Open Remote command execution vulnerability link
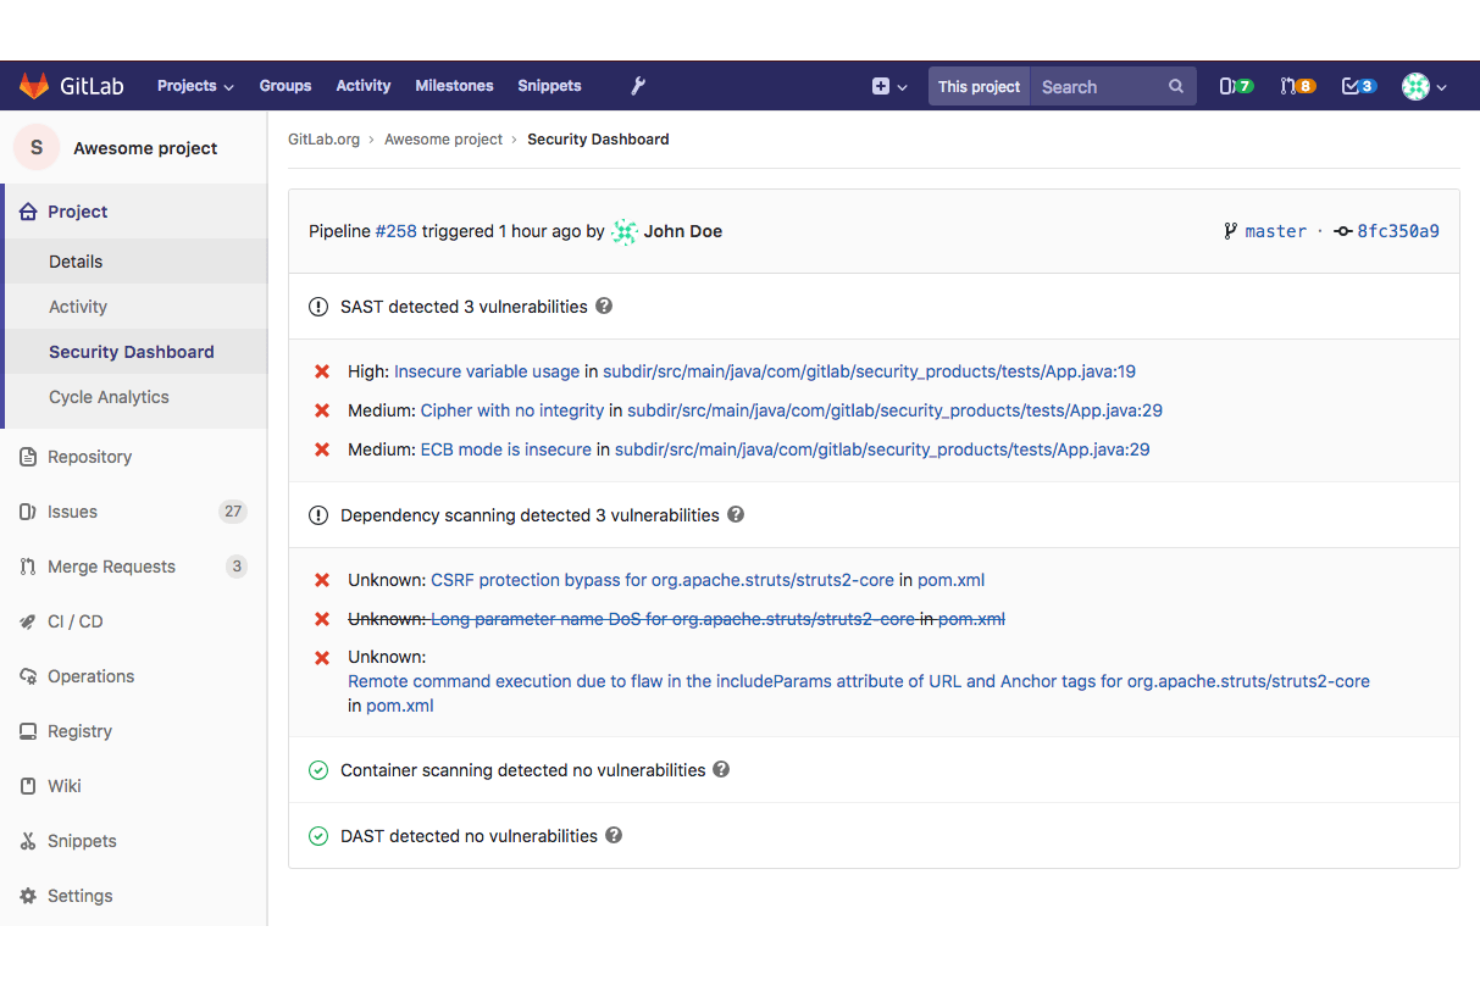Image resolution: width=1480 pixels, height=987 pixels. (859, 681)
